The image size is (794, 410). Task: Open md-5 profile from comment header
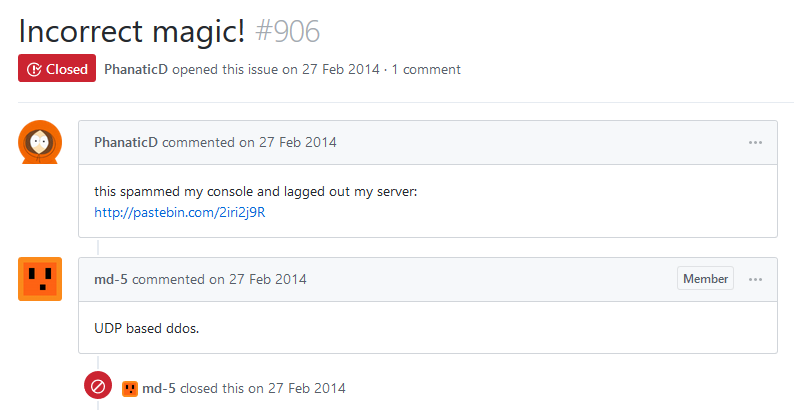(x=111, y=279)
